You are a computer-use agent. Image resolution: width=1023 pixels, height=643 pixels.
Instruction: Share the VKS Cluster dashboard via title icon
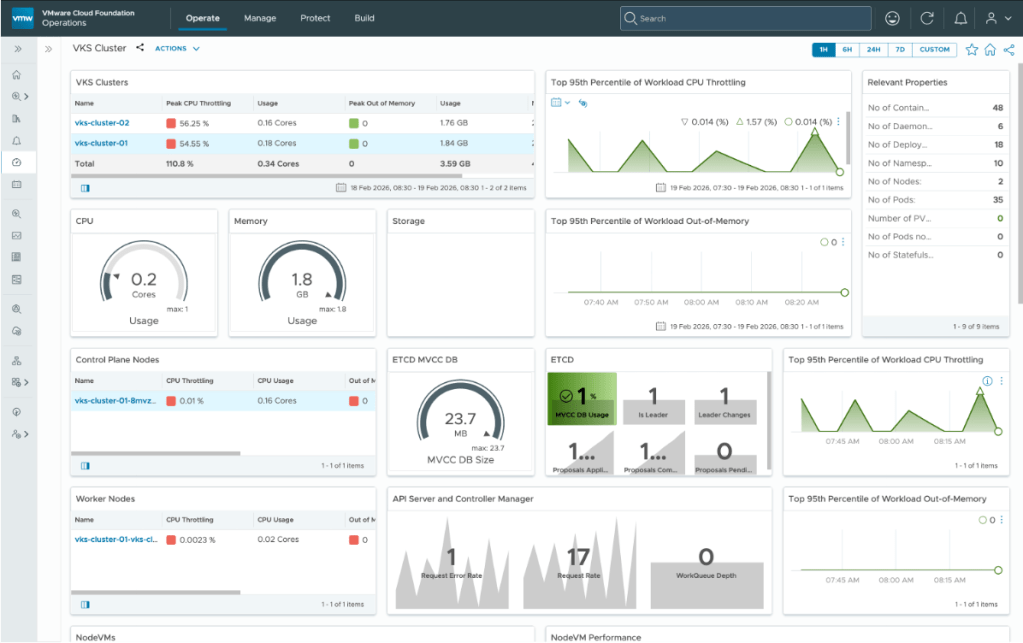(x=140, y=48)
